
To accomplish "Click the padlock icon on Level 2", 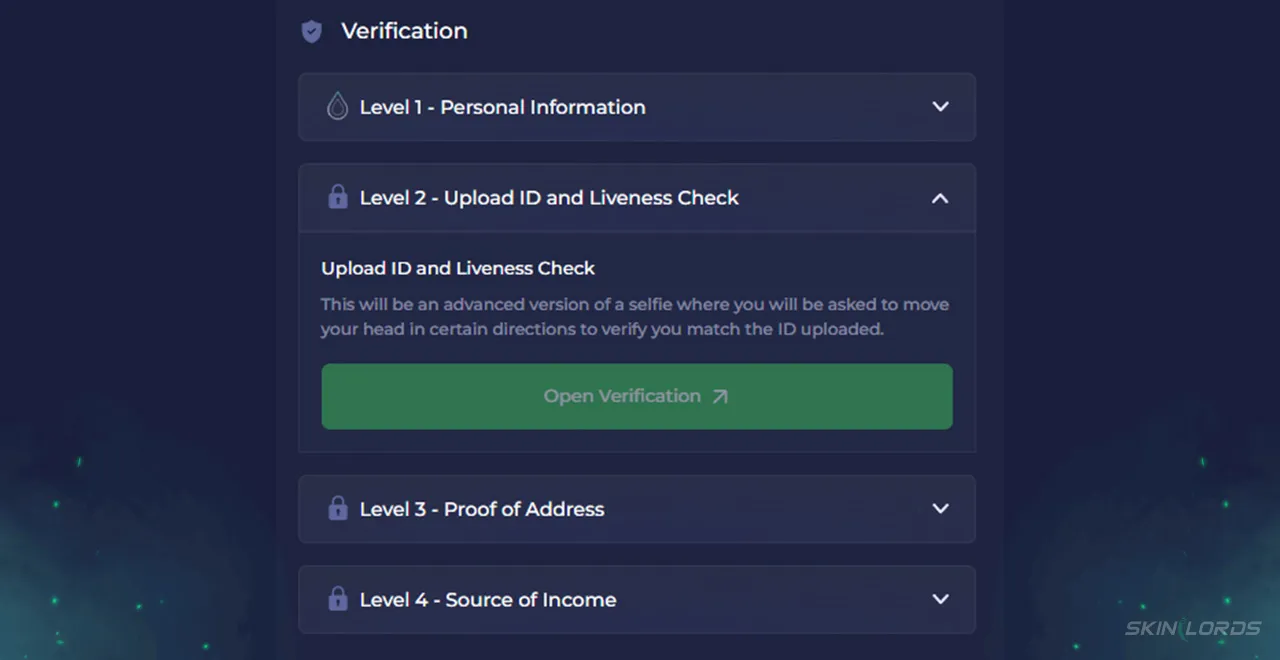I will [338, 197].
